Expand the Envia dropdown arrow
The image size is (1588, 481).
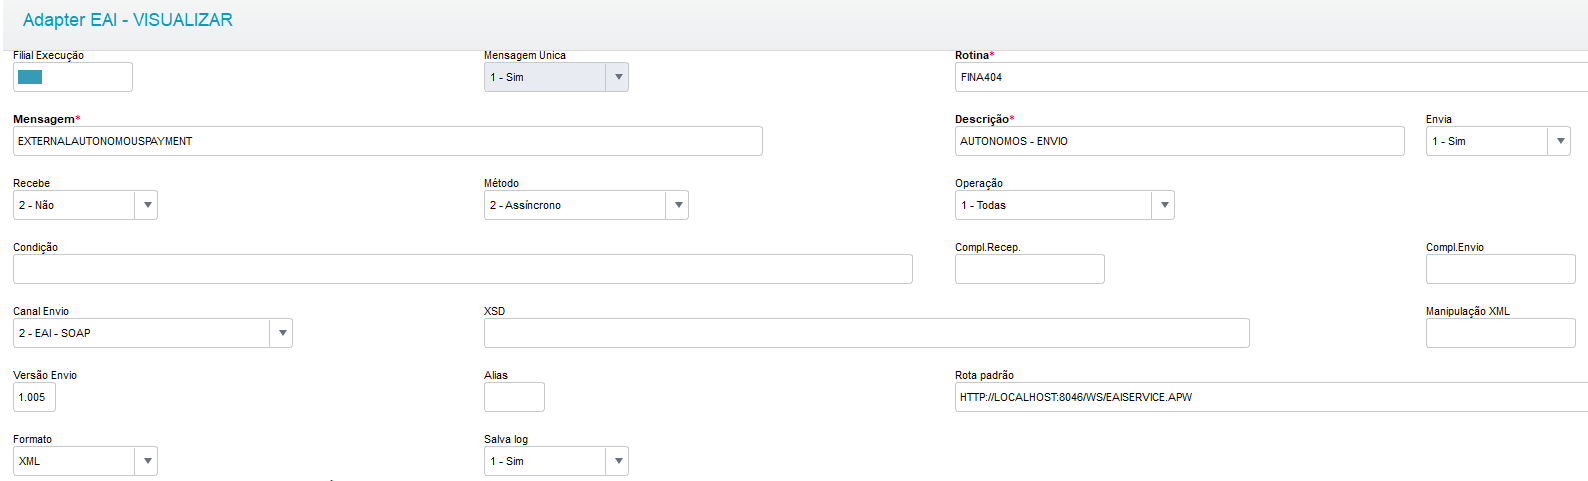[x=1560, y=141]
